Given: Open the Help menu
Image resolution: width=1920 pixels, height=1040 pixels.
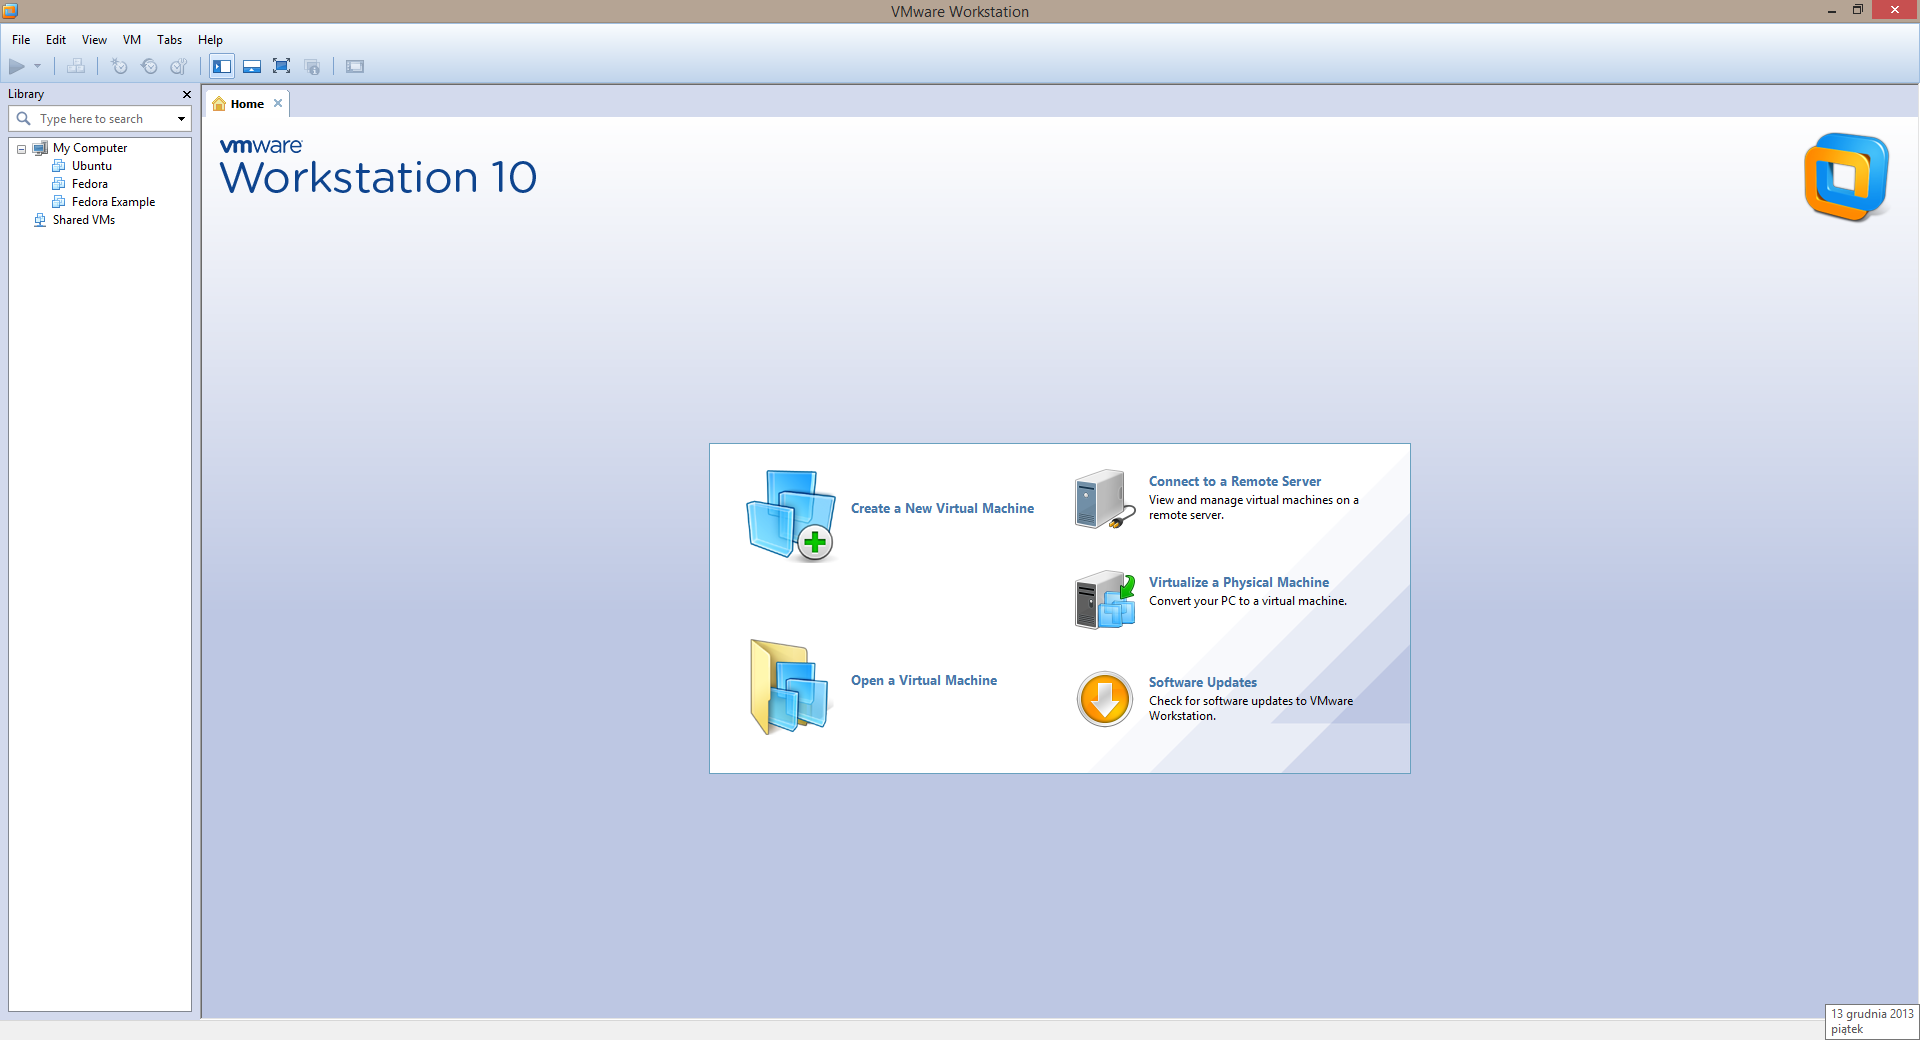Looking at the screenshot, I should click(210, 40).
